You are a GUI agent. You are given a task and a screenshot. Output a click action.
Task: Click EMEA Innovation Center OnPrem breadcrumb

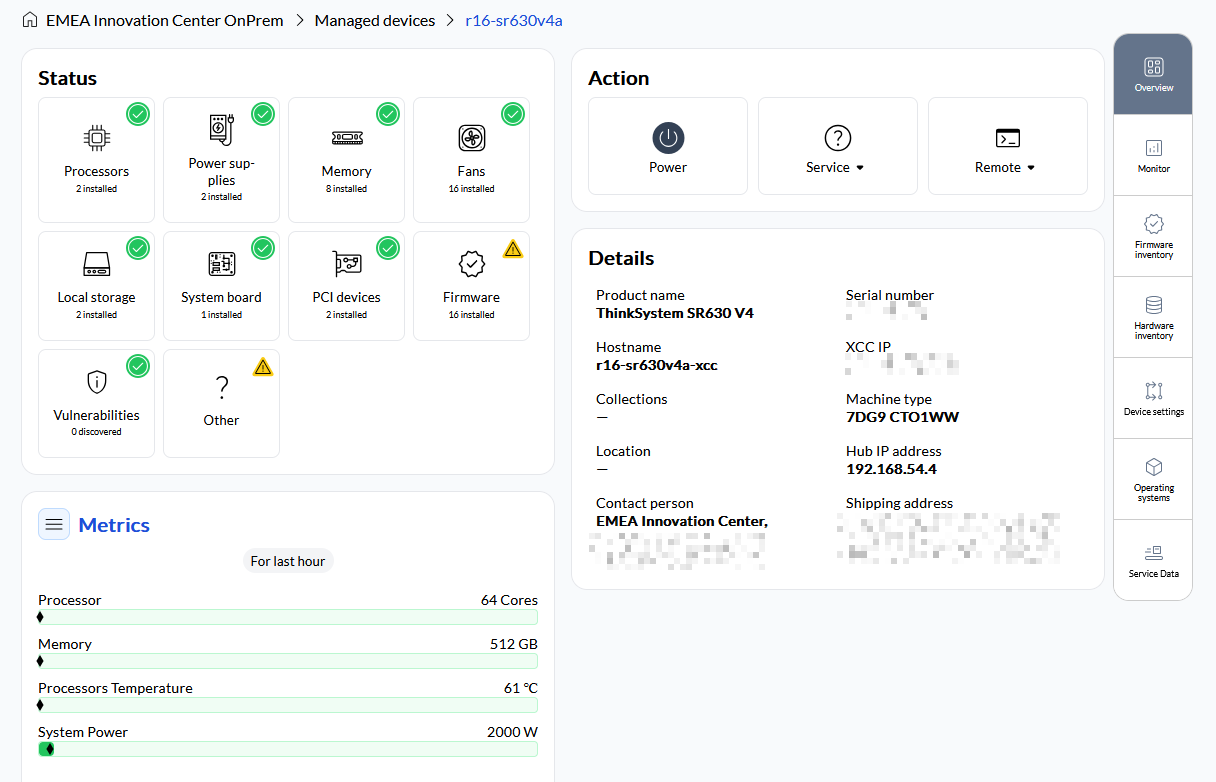click(164, 20)
